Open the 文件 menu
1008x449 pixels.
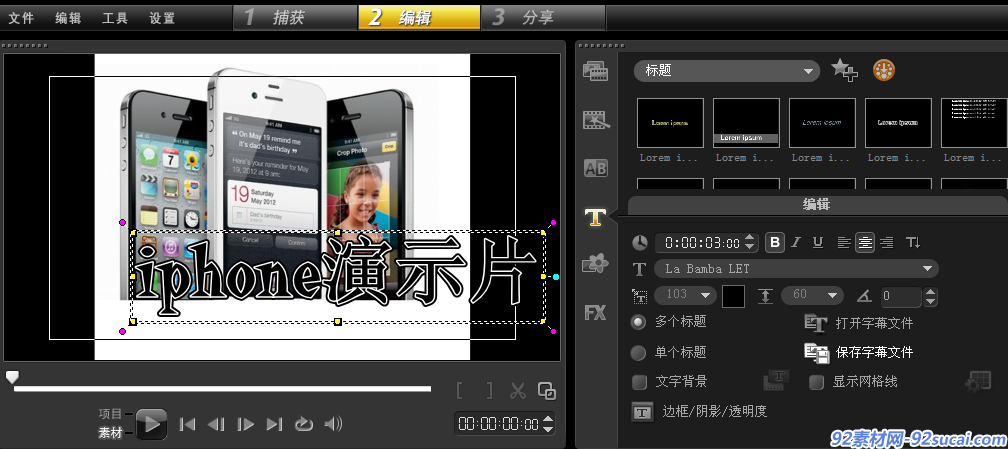[21, 18]
